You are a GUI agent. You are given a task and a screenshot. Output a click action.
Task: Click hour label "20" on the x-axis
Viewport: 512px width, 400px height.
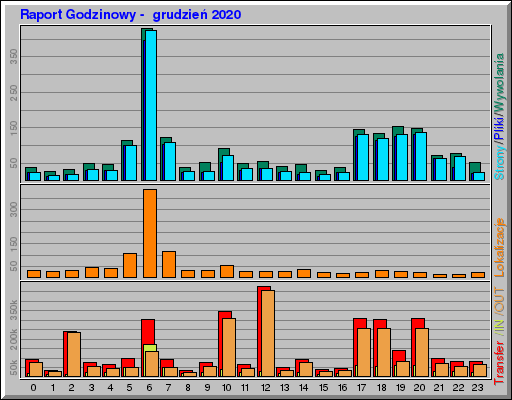coord(419,388)
